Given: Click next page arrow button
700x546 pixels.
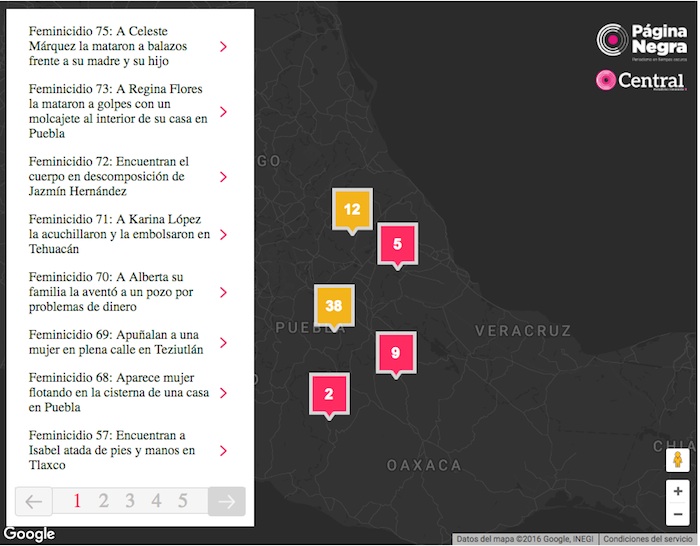Looking at the screenshot, I should 227,501.
